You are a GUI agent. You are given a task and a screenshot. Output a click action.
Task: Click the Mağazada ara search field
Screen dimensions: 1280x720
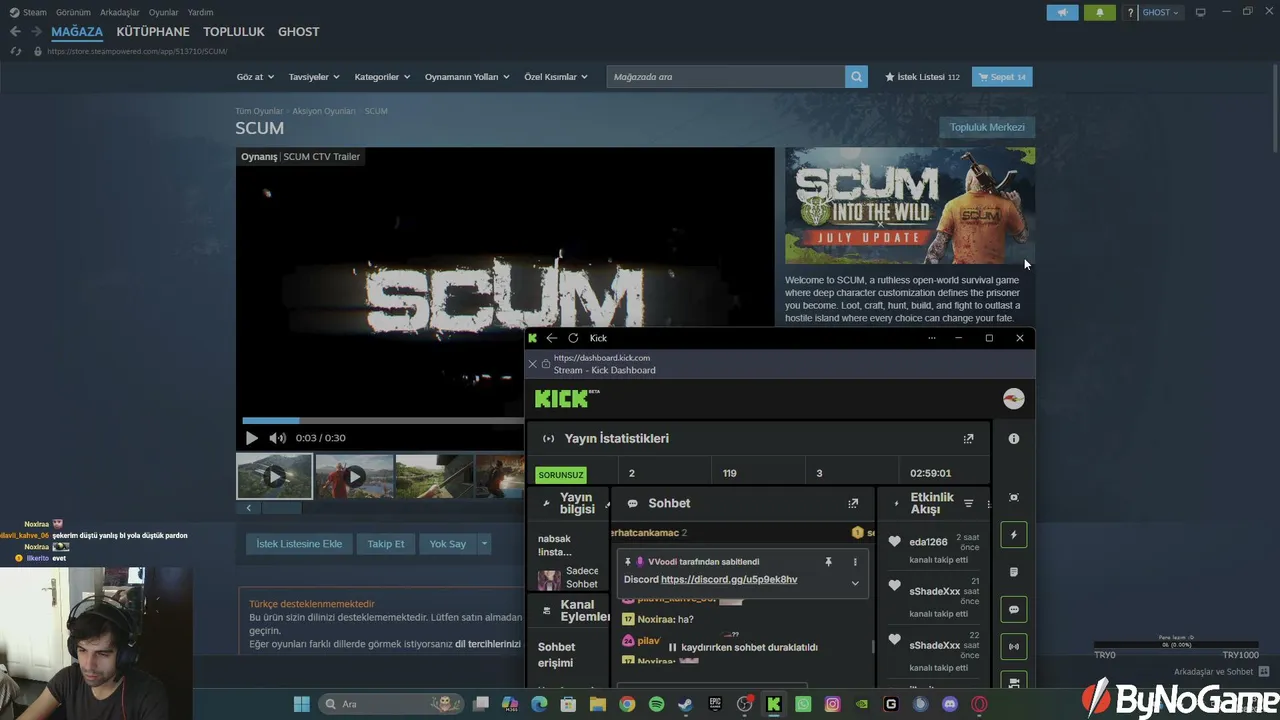click(x=726, y=77)
